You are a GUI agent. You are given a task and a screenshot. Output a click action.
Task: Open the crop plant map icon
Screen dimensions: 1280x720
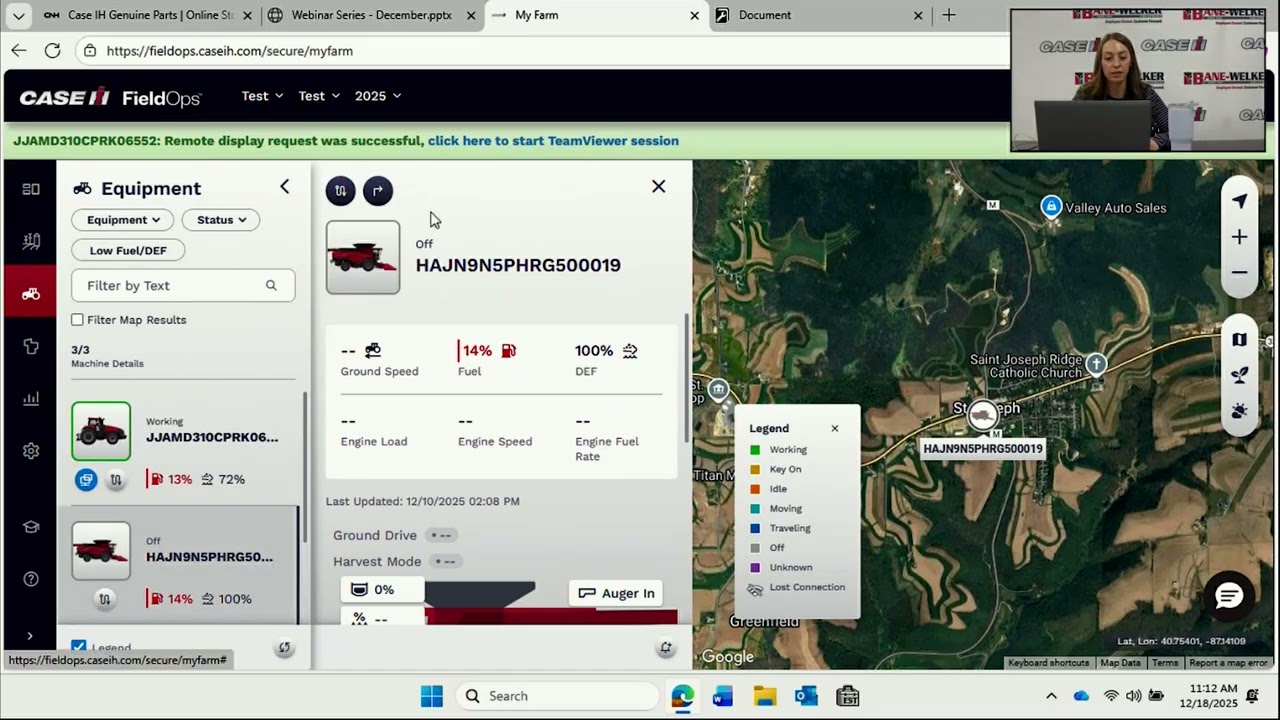point(1239,375)
